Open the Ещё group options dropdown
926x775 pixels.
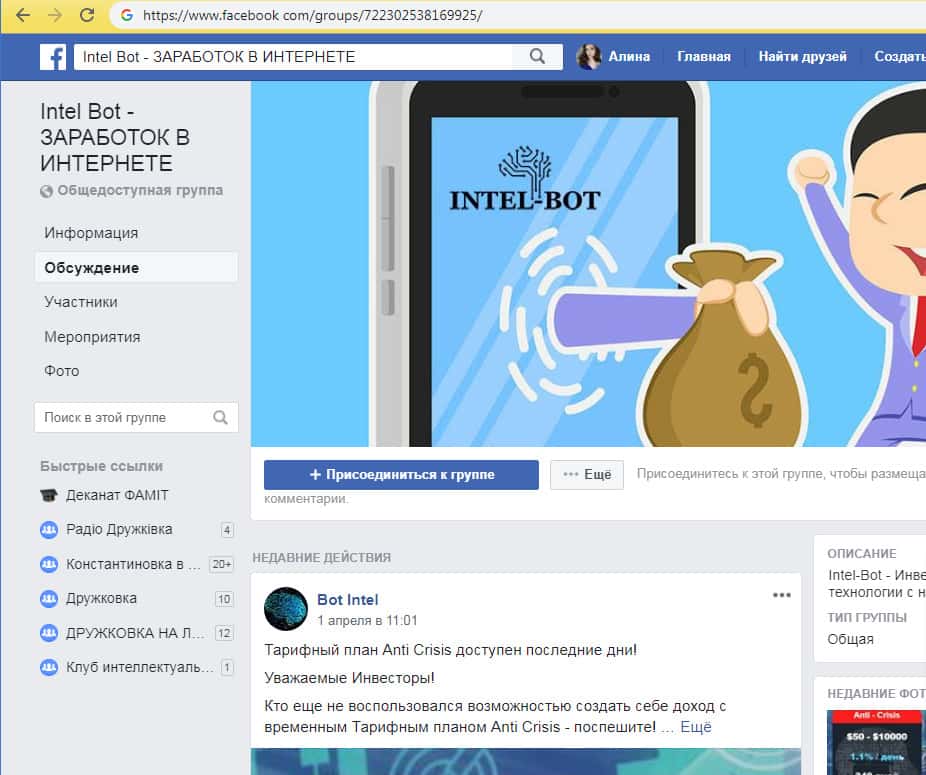pos(587,474)
